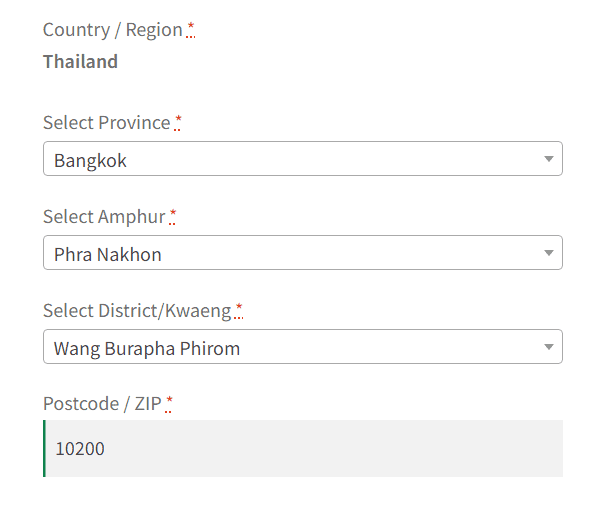Click the arrow on the Phra Nakhon dropdown
This screenshot has height=507, width=602.
548,253
